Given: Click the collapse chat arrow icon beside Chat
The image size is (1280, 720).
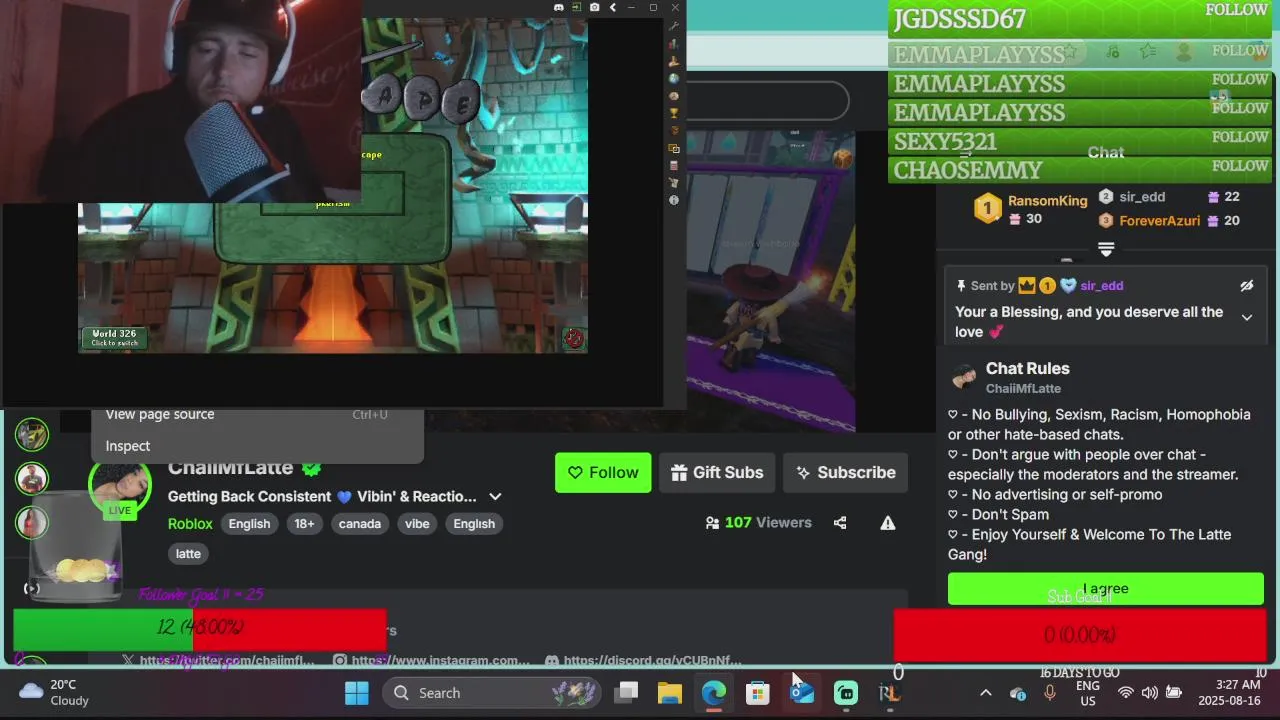Looking at the screenshot, I should tap(967, 153).
